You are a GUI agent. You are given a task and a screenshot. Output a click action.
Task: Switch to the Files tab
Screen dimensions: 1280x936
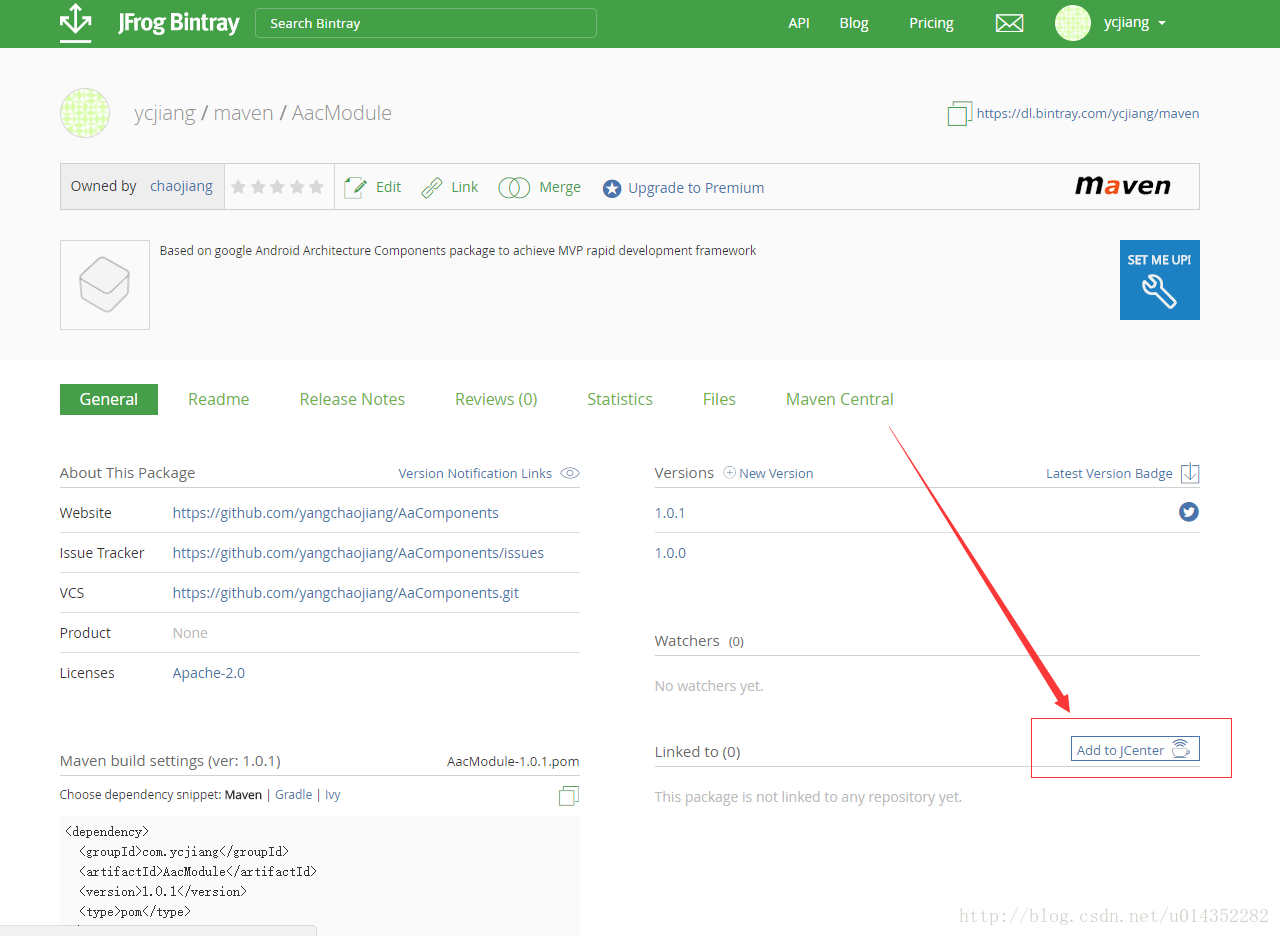[719, 399]
